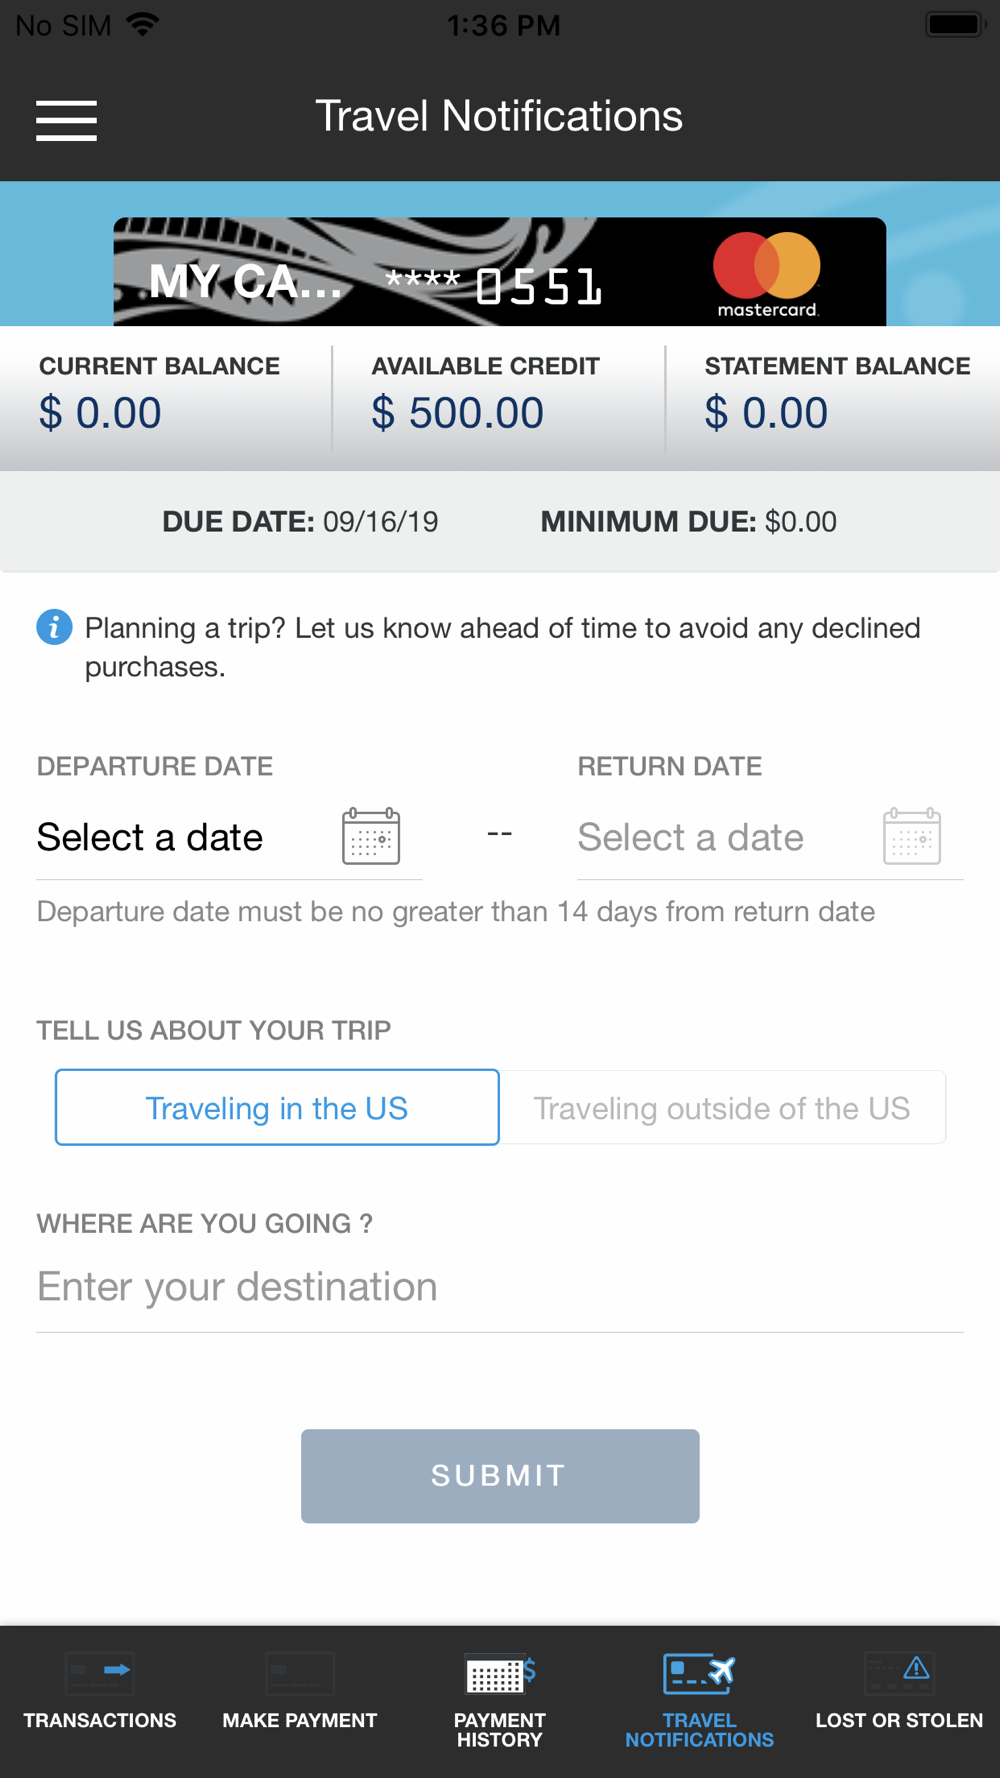The image size is (1000, 1778).
Task: Select Traveling outside of the US
Action: coord(721,1108)
